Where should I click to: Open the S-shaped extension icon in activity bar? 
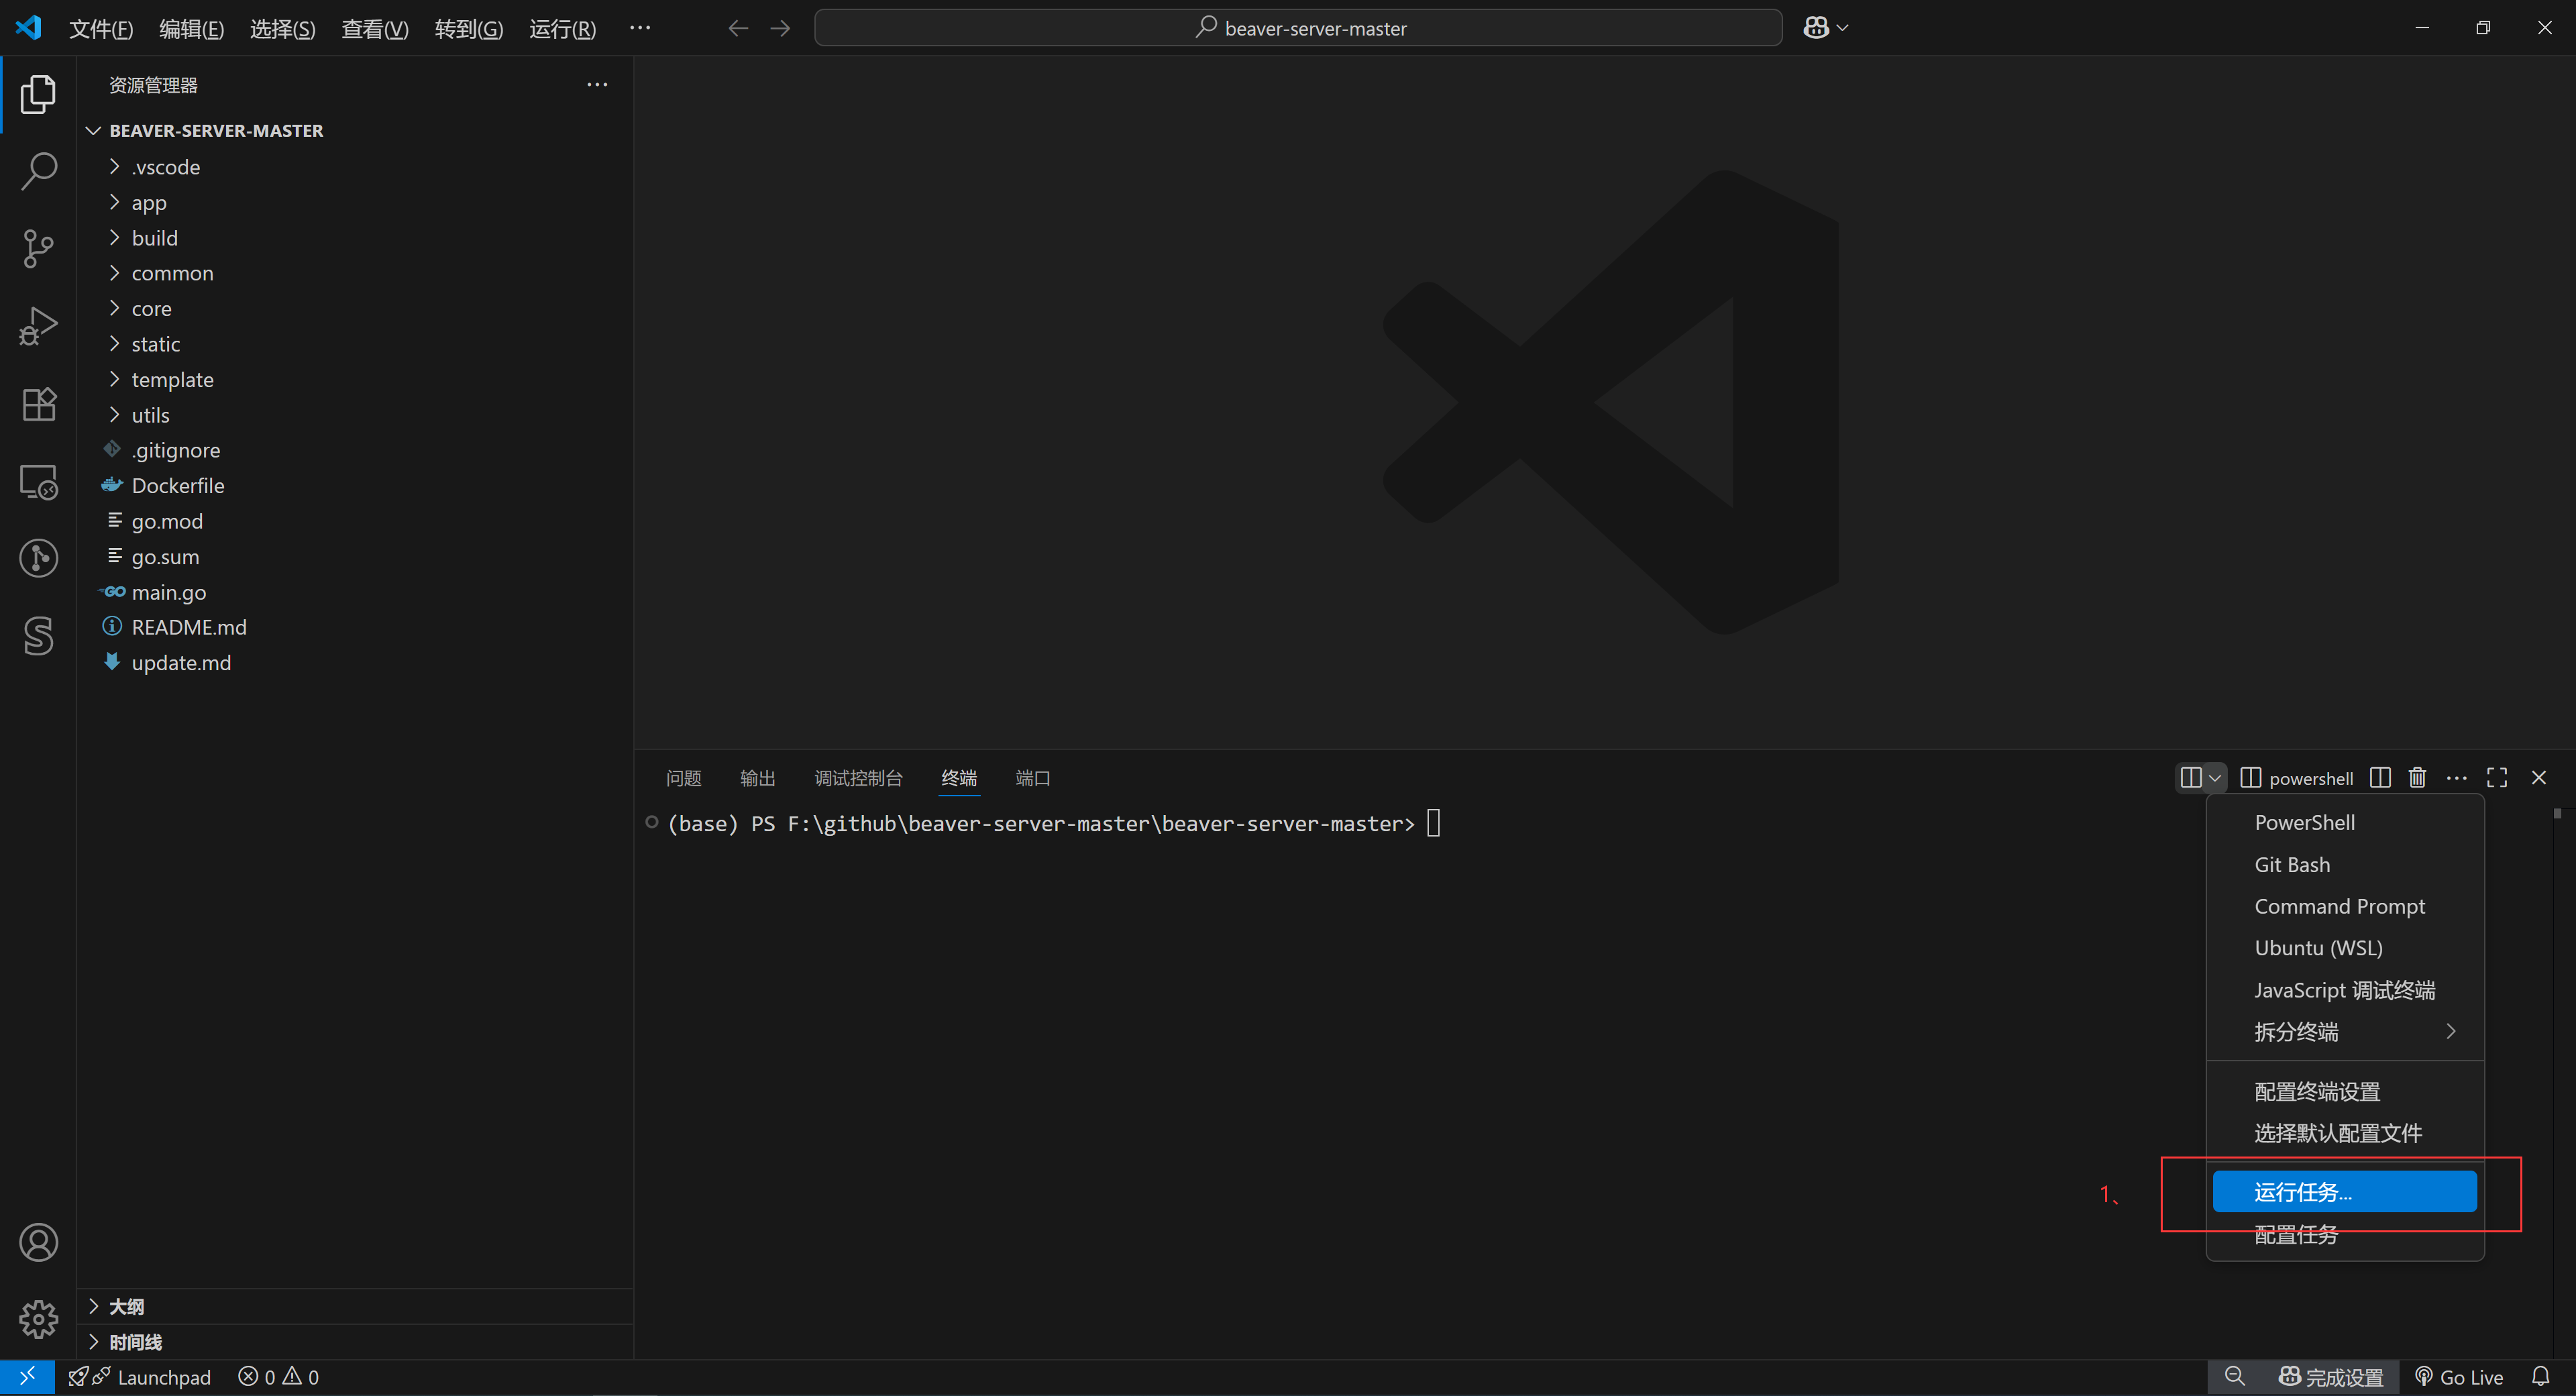coord(38,636)
